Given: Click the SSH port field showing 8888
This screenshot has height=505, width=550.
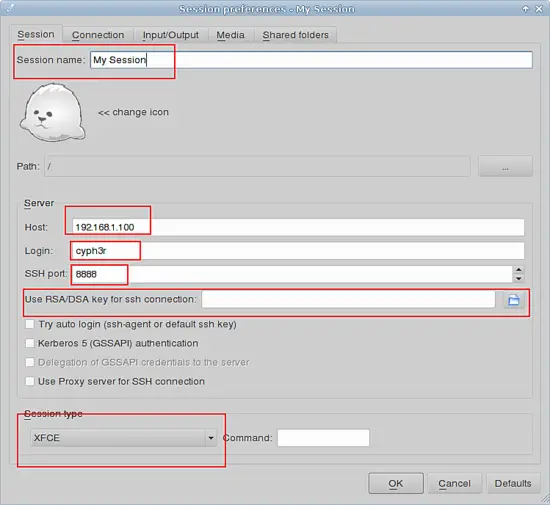Looking at the screenshot, I should [x=292, y=274].
